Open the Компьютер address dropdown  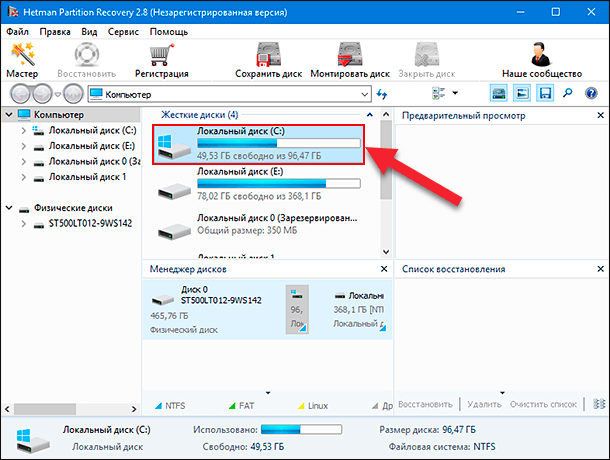(365, 95)
